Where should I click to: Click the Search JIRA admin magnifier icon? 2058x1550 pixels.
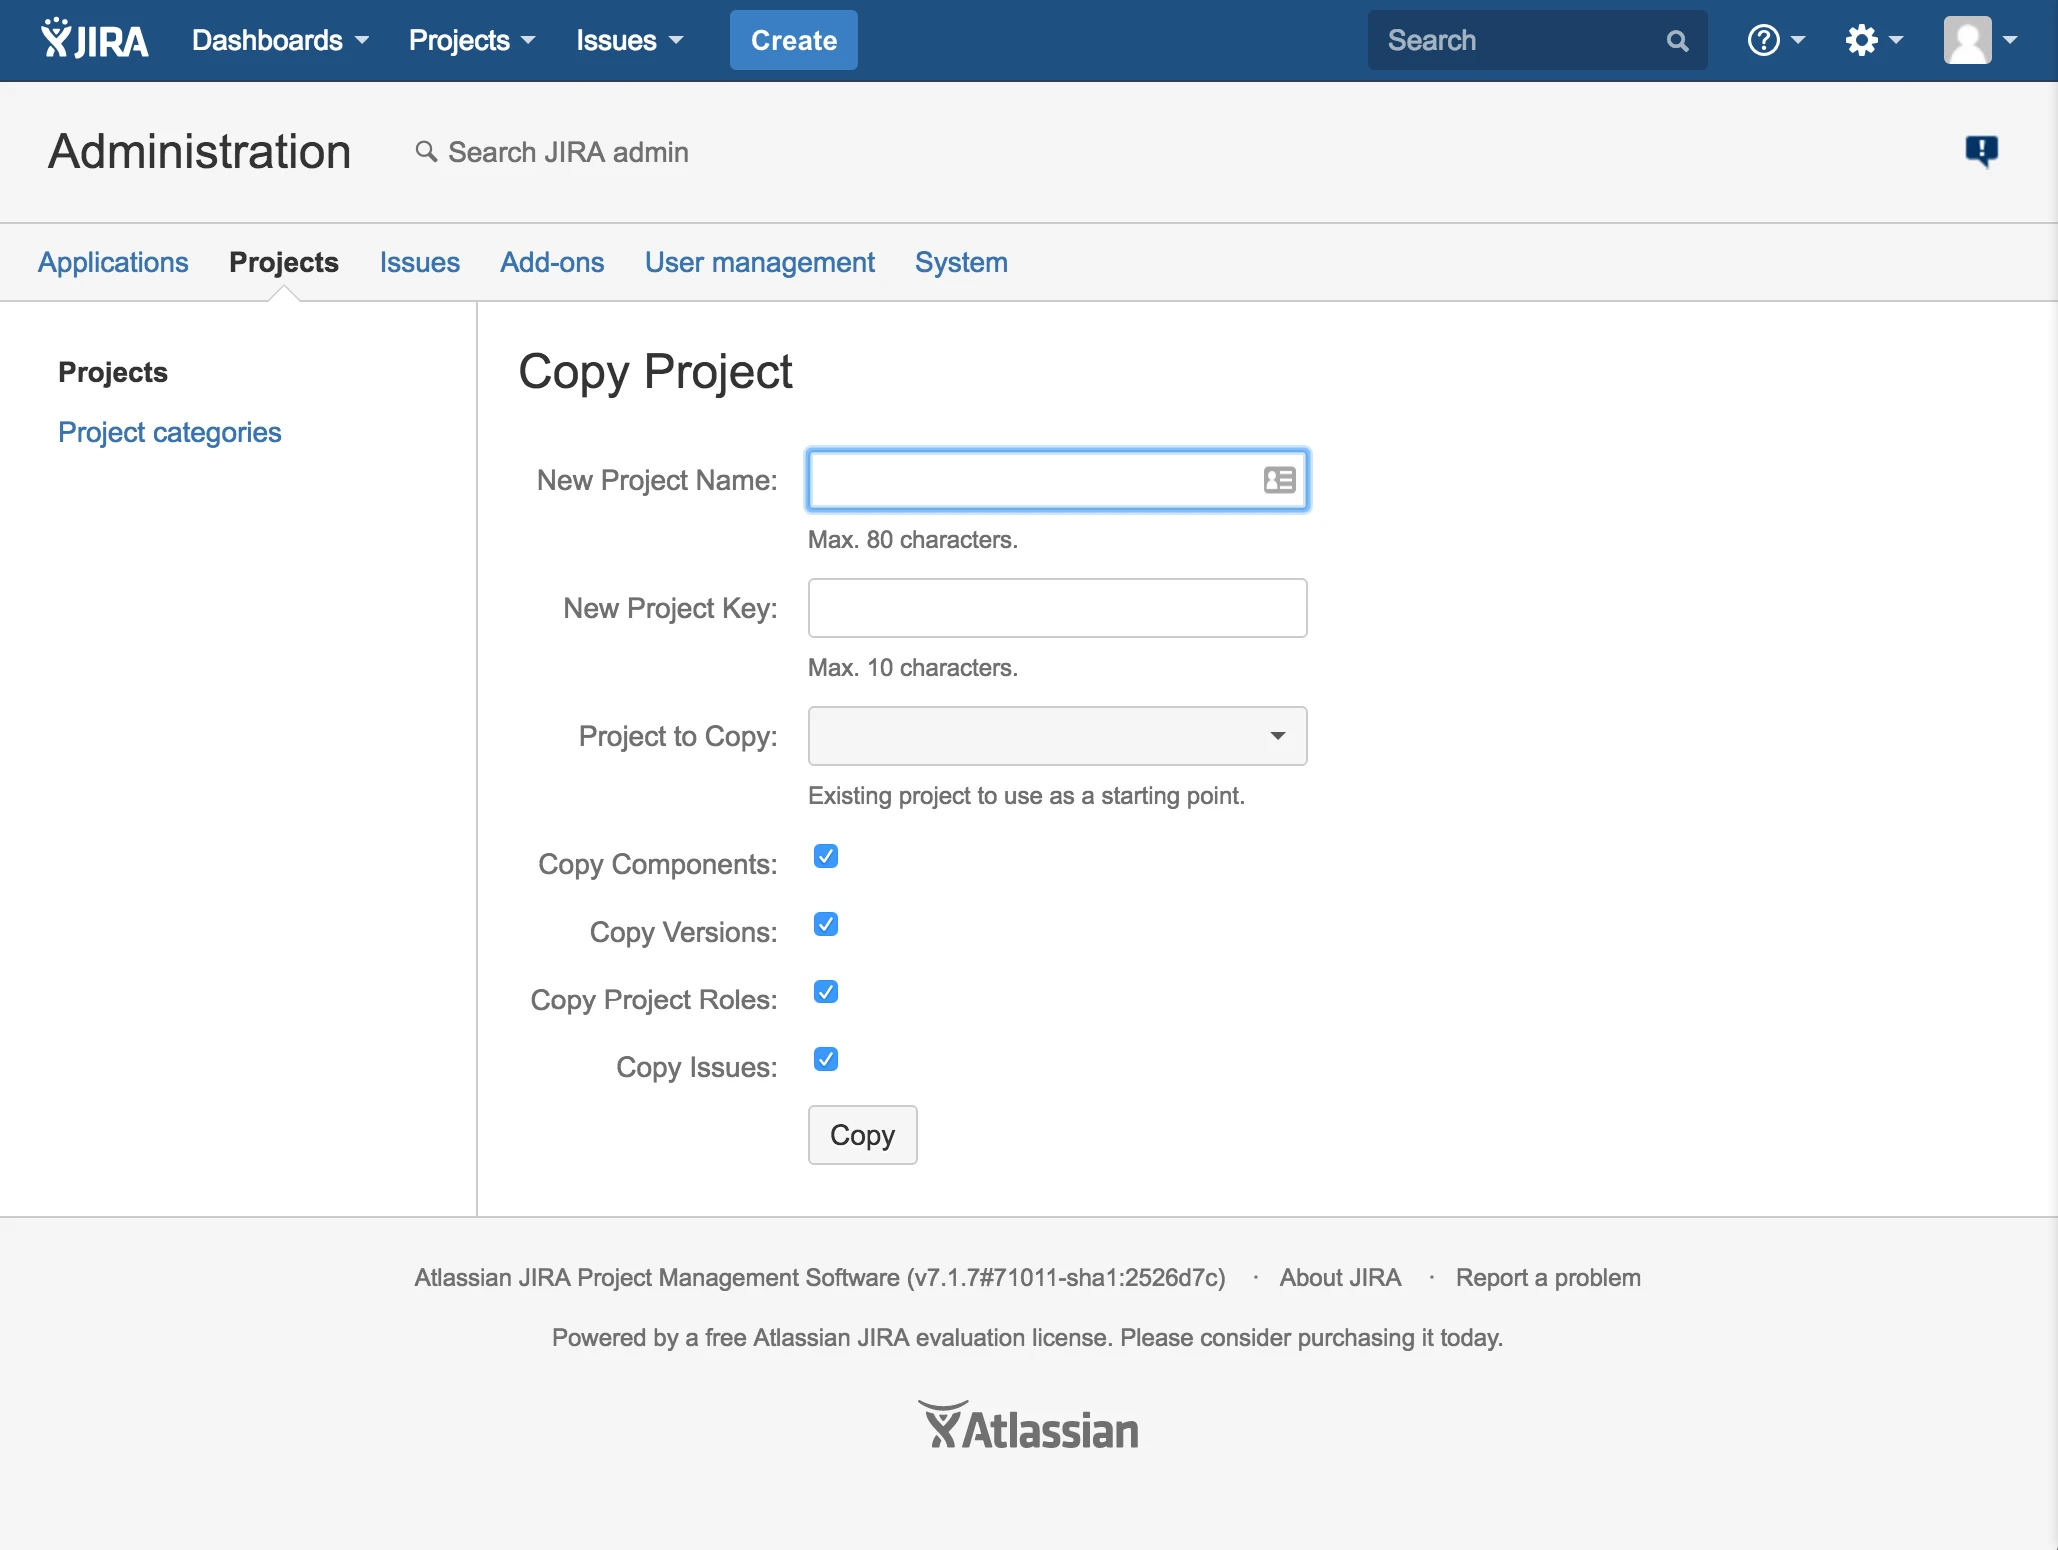tap(426, 152)
